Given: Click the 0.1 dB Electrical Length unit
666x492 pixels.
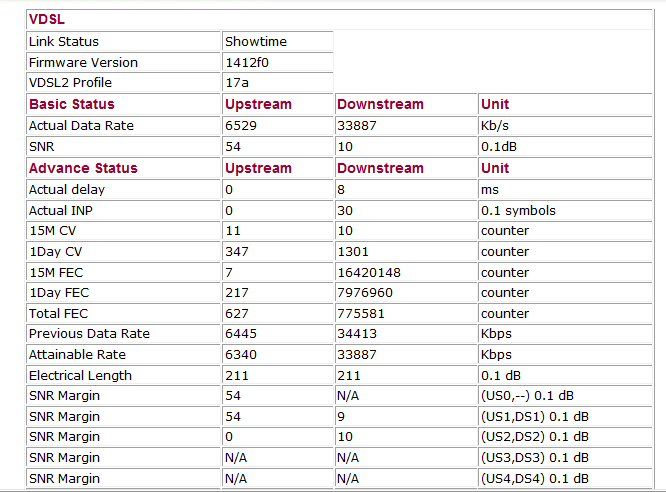Looking at the screenshot, I should 501,376.
